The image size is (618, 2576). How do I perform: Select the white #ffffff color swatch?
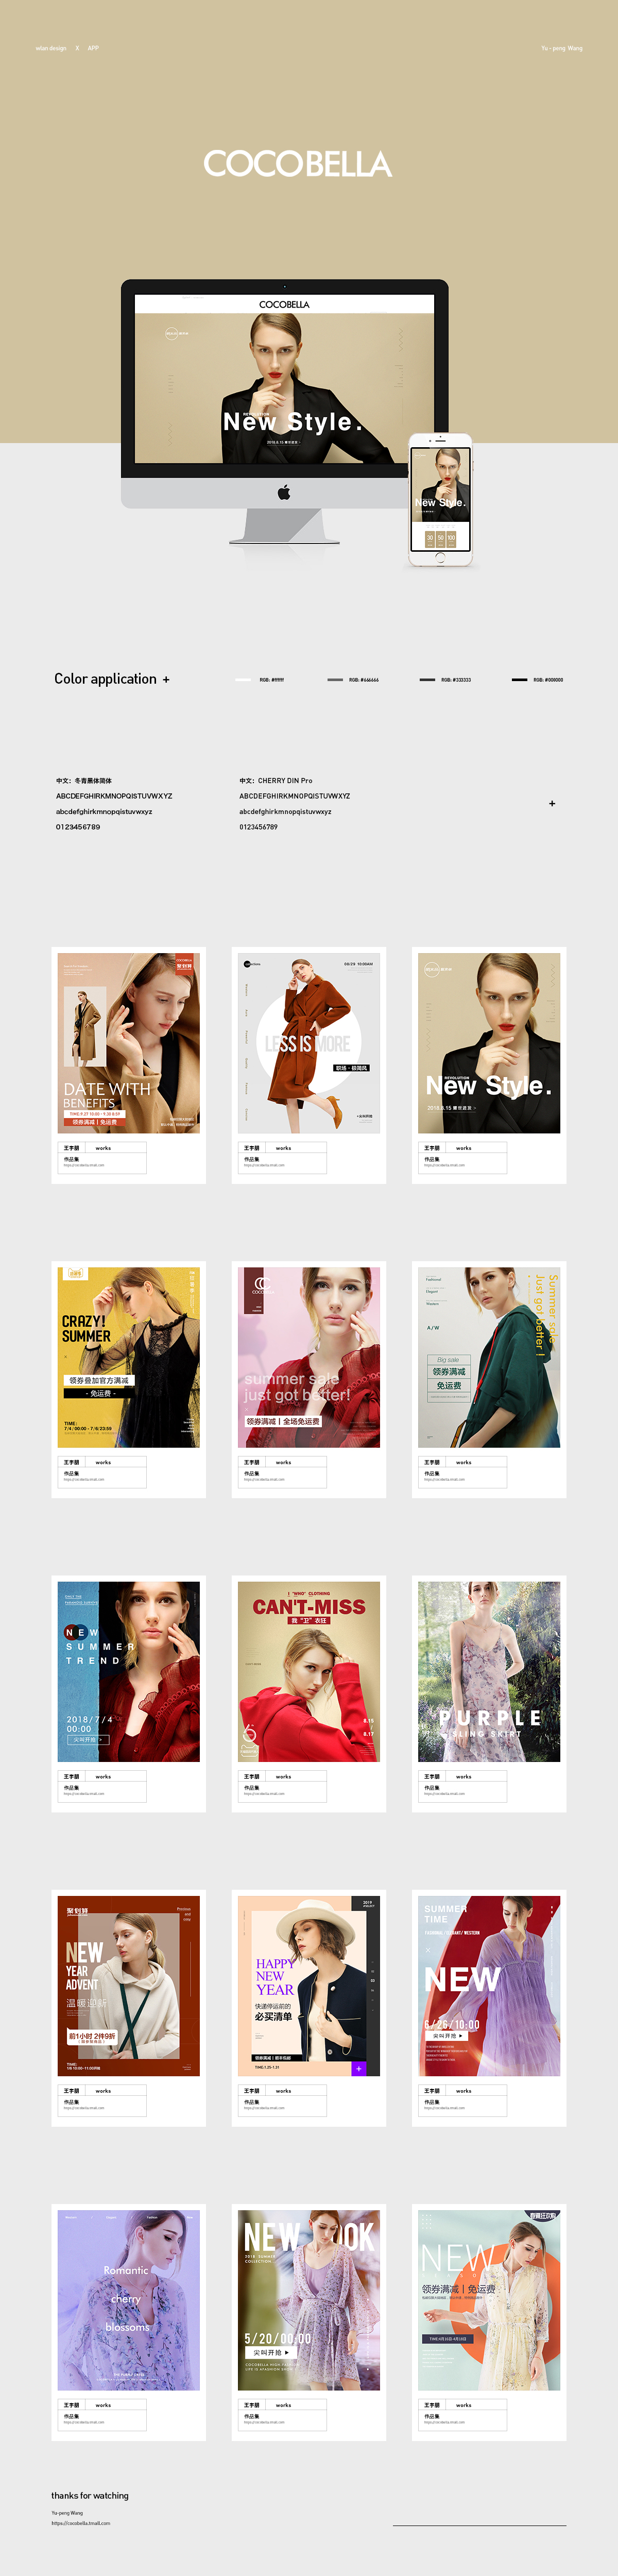243,680
